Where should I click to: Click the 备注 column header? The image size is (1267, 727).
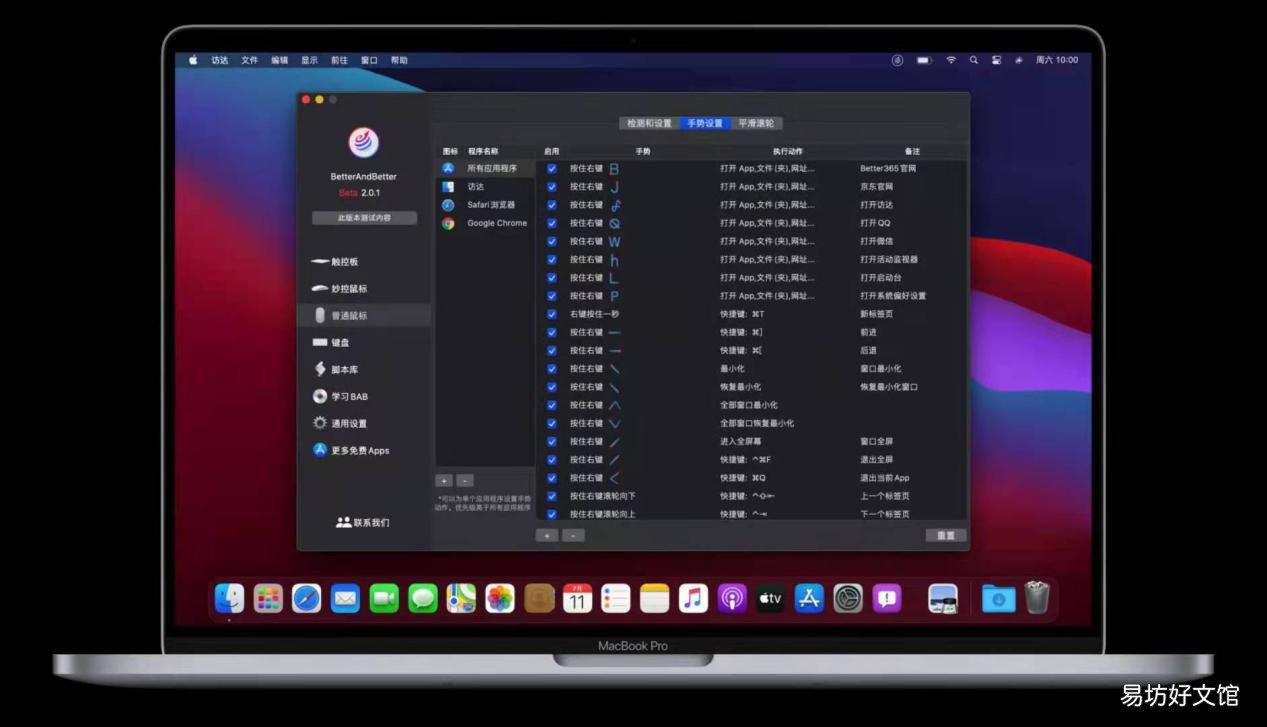click(x=911, y=151)
